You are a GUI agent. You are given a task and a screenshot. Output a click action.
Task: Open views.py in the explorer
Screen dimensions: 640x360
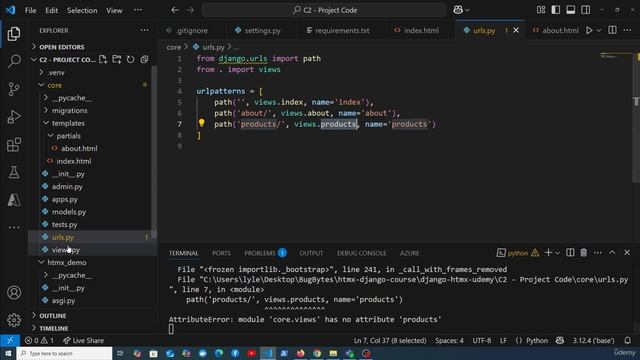(x=66, y=250)
